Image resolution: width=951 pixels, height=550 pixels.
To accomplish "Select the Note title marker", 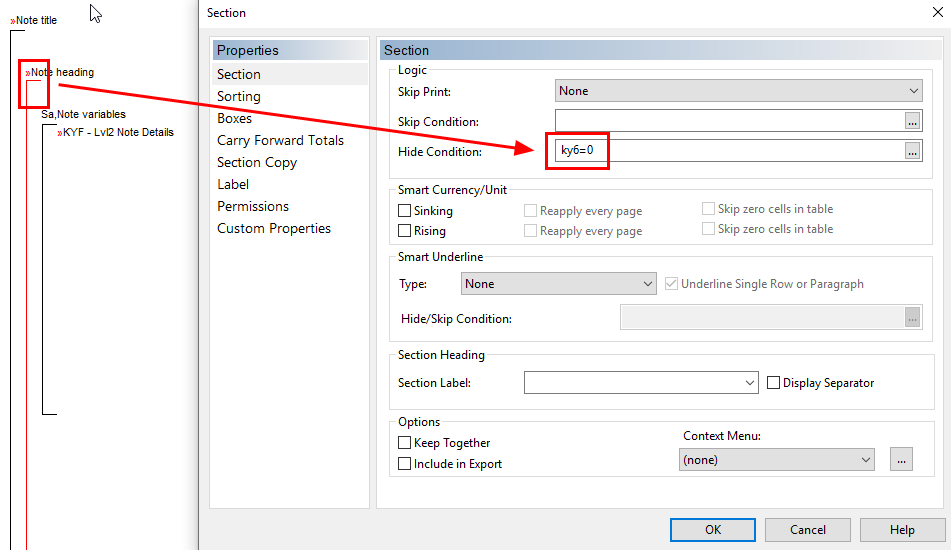I will 33,20.
